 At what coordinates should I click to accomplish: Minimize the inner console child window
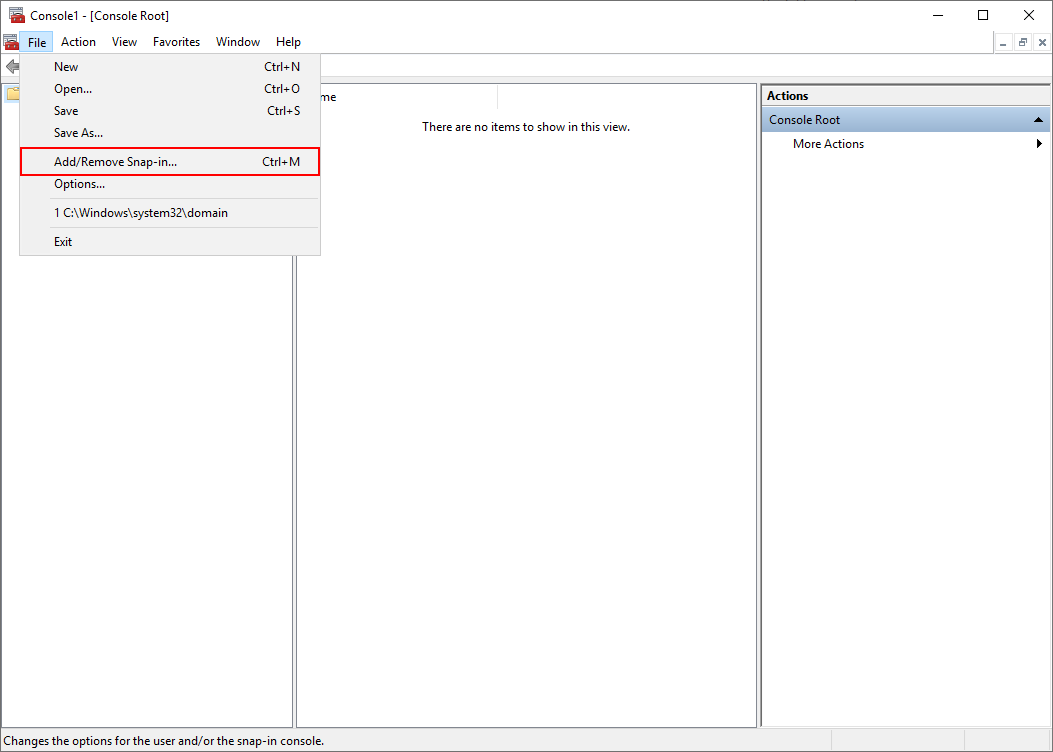pyautogui.click(x=1003, y=42)
